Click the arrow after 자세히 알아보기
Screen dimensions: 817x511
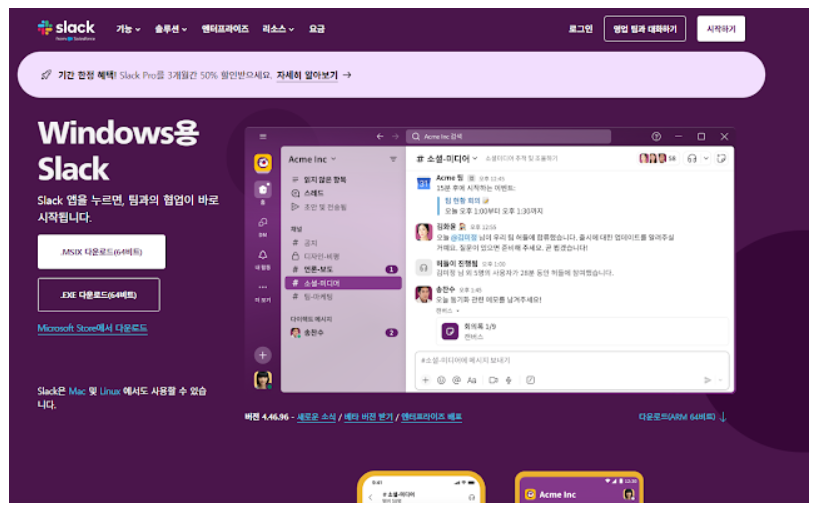pyautogui.click(x=347, y=75)
